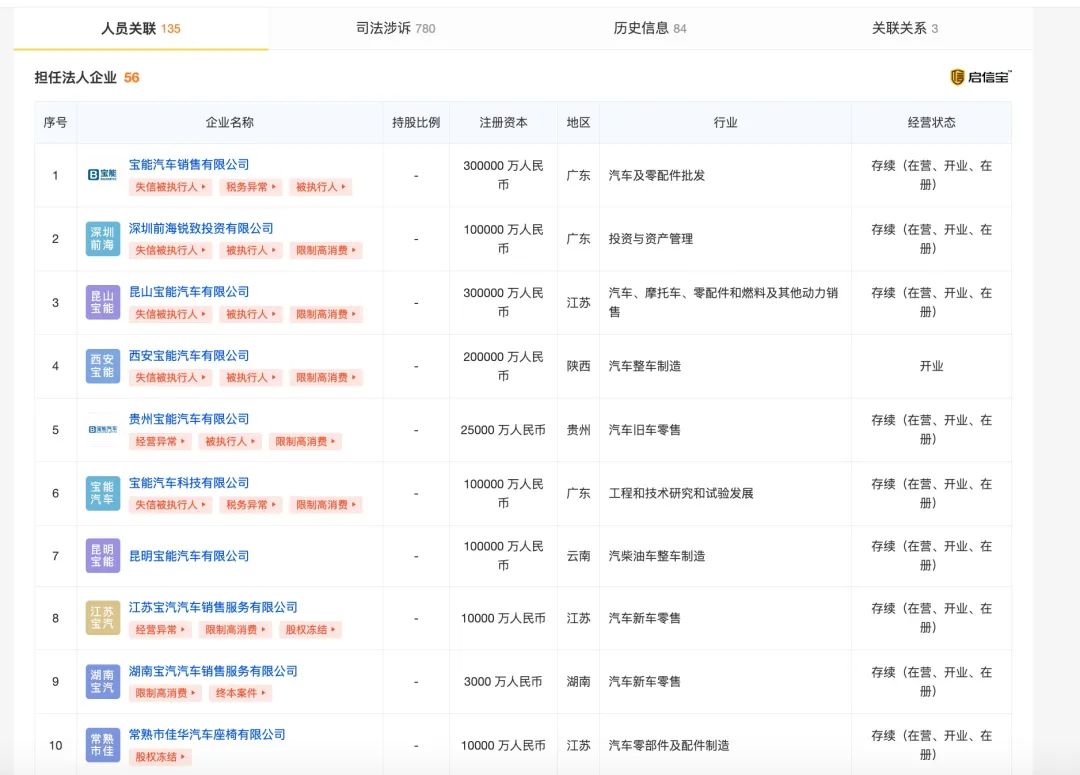The width and height of the screenshot is (1080, 775).
Task: Open 江苏宝汽汽车销售服务有限公司 link
Action: (213, 607)
